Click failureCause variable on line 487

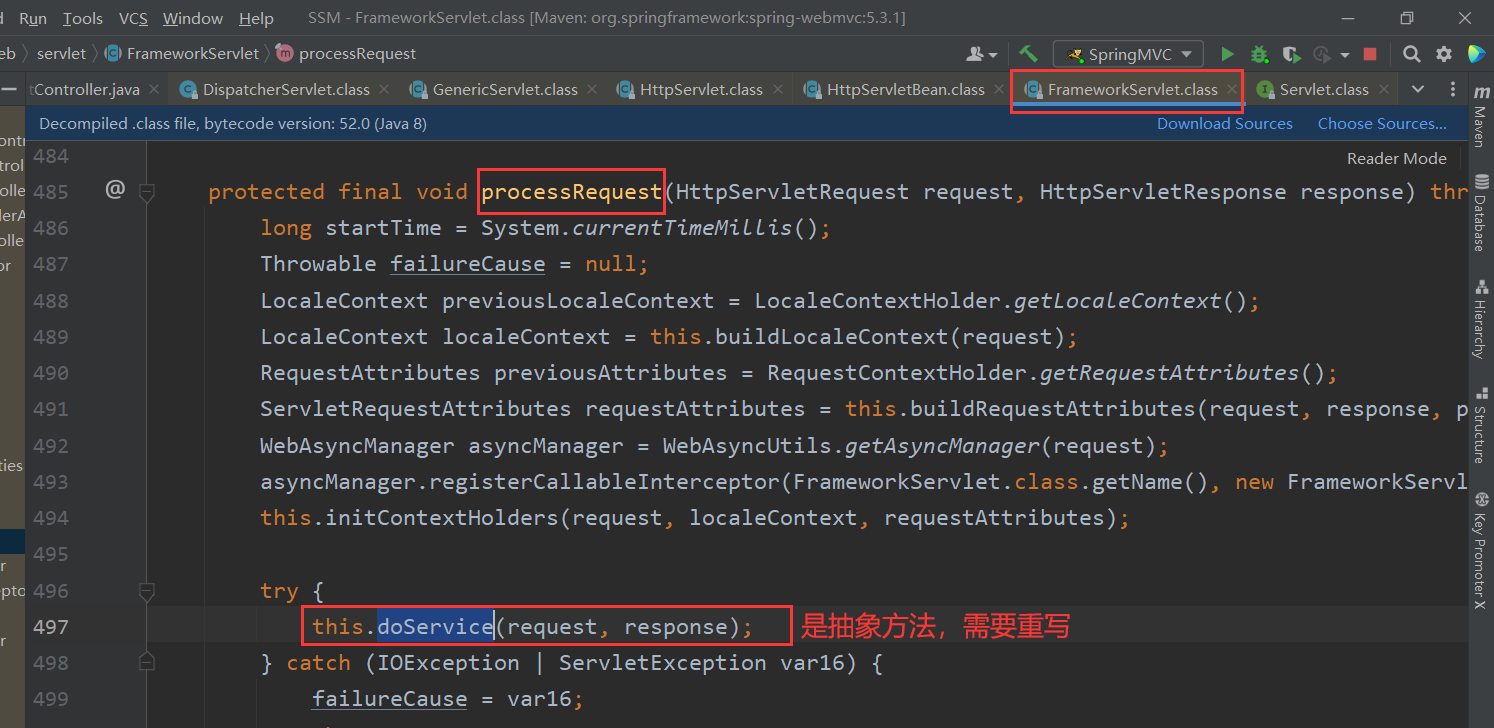[x=467, y=264]
